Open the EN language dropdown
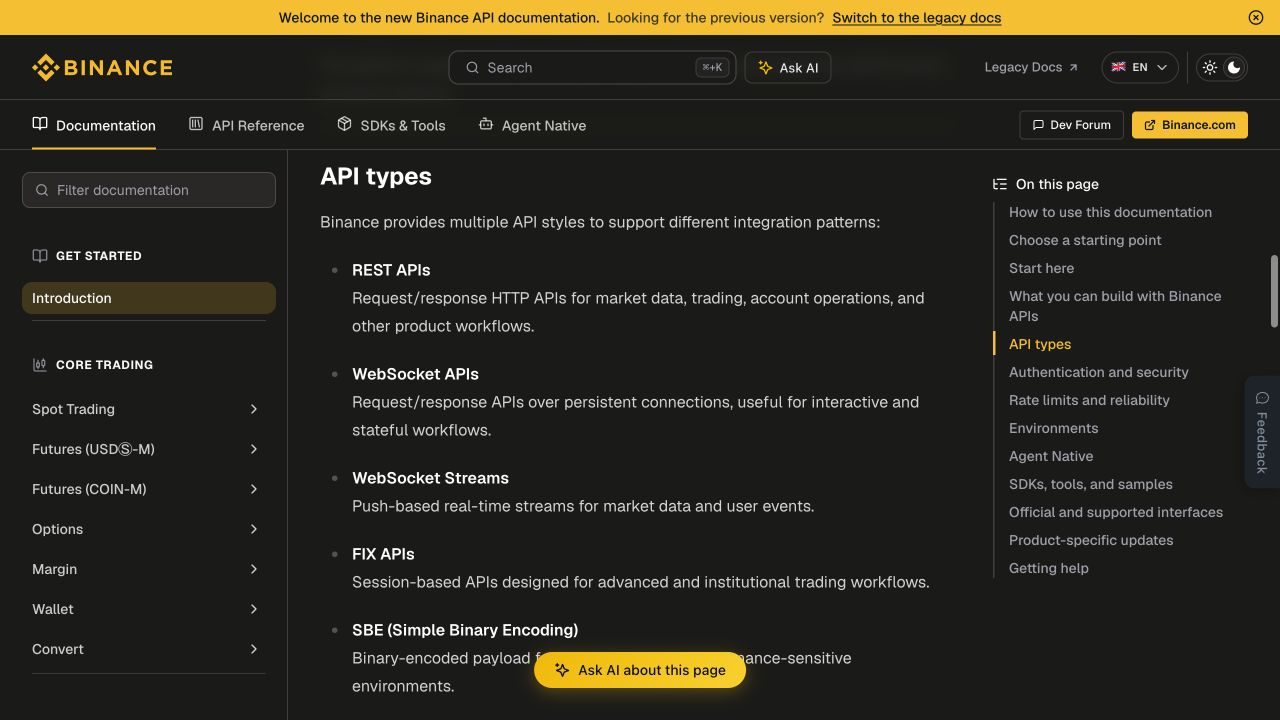 click(x=1139, y=67)
